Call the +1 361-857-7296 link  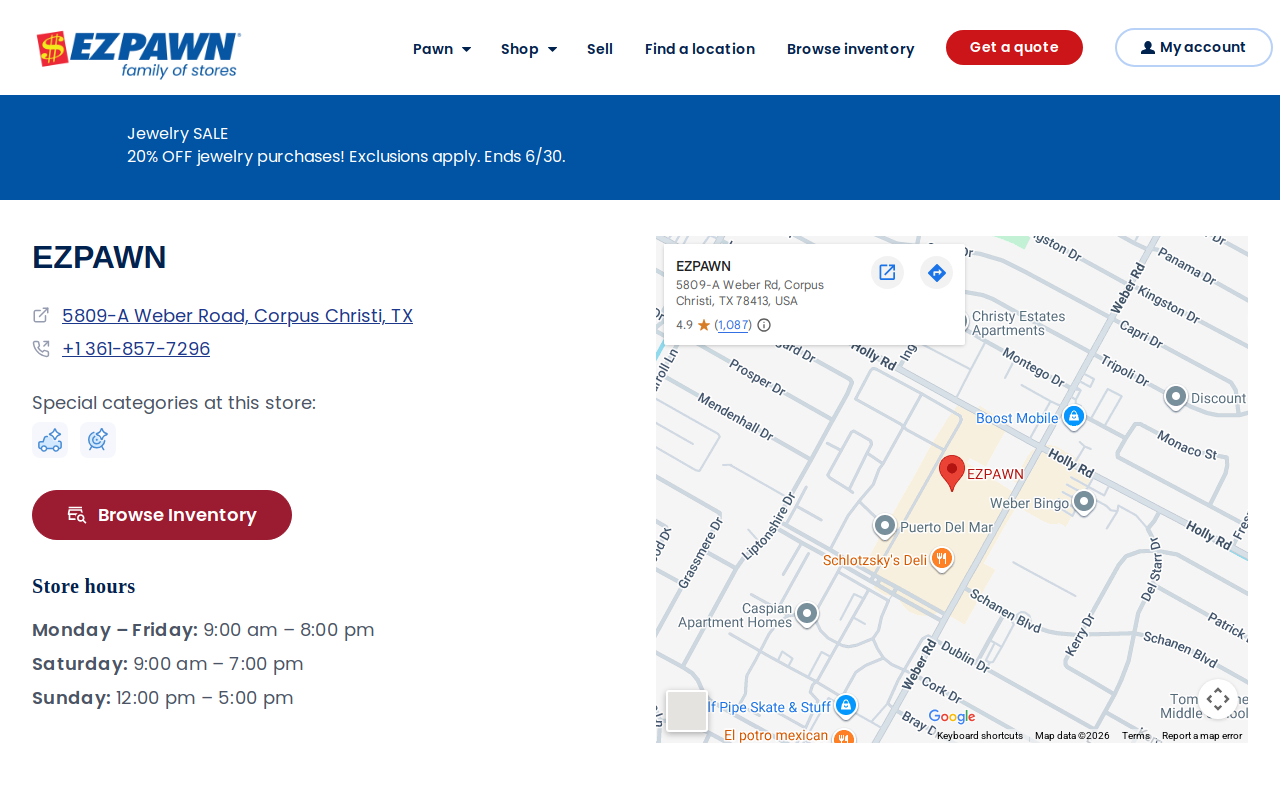click(136, 349)
